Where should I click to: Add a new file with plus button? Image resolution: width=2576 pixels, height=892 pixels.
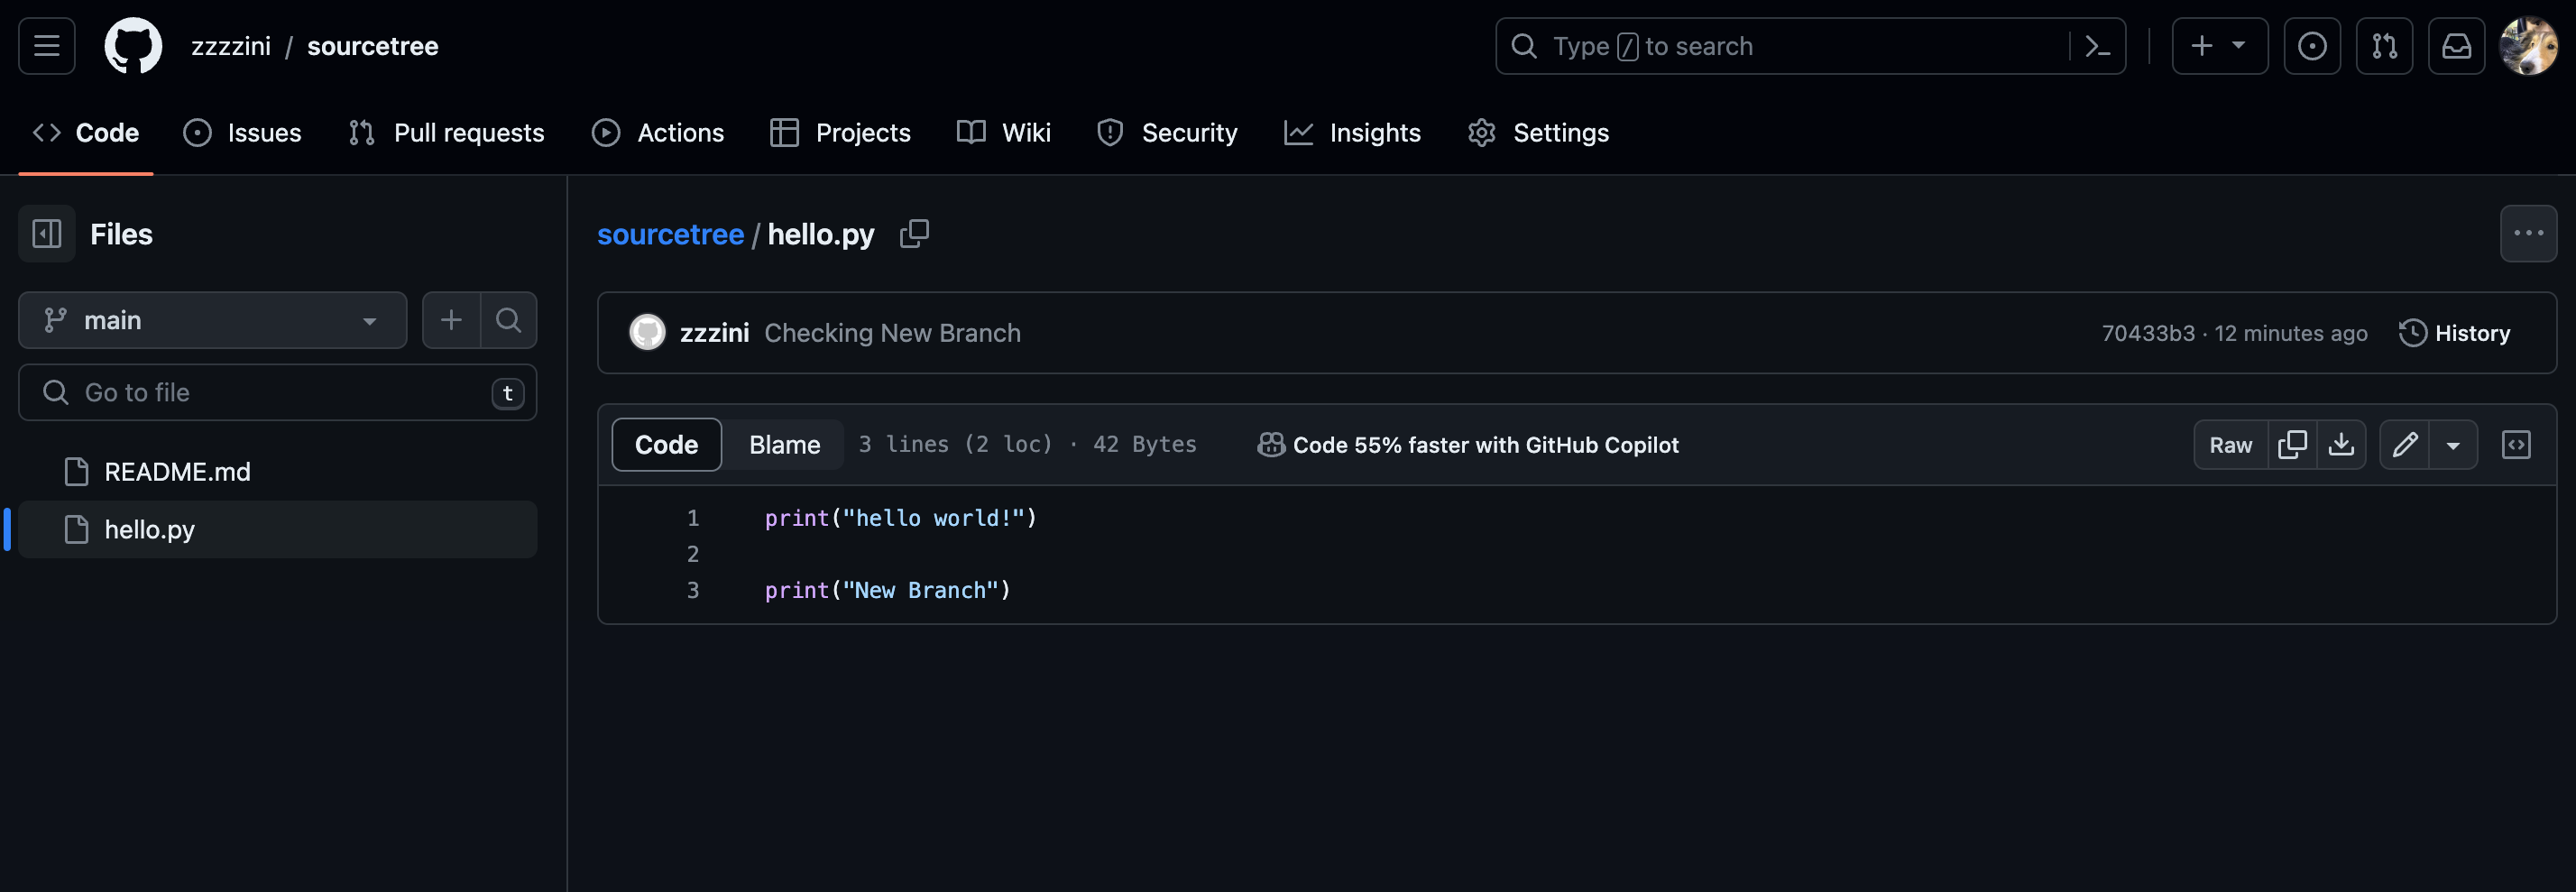pos(451,320)
